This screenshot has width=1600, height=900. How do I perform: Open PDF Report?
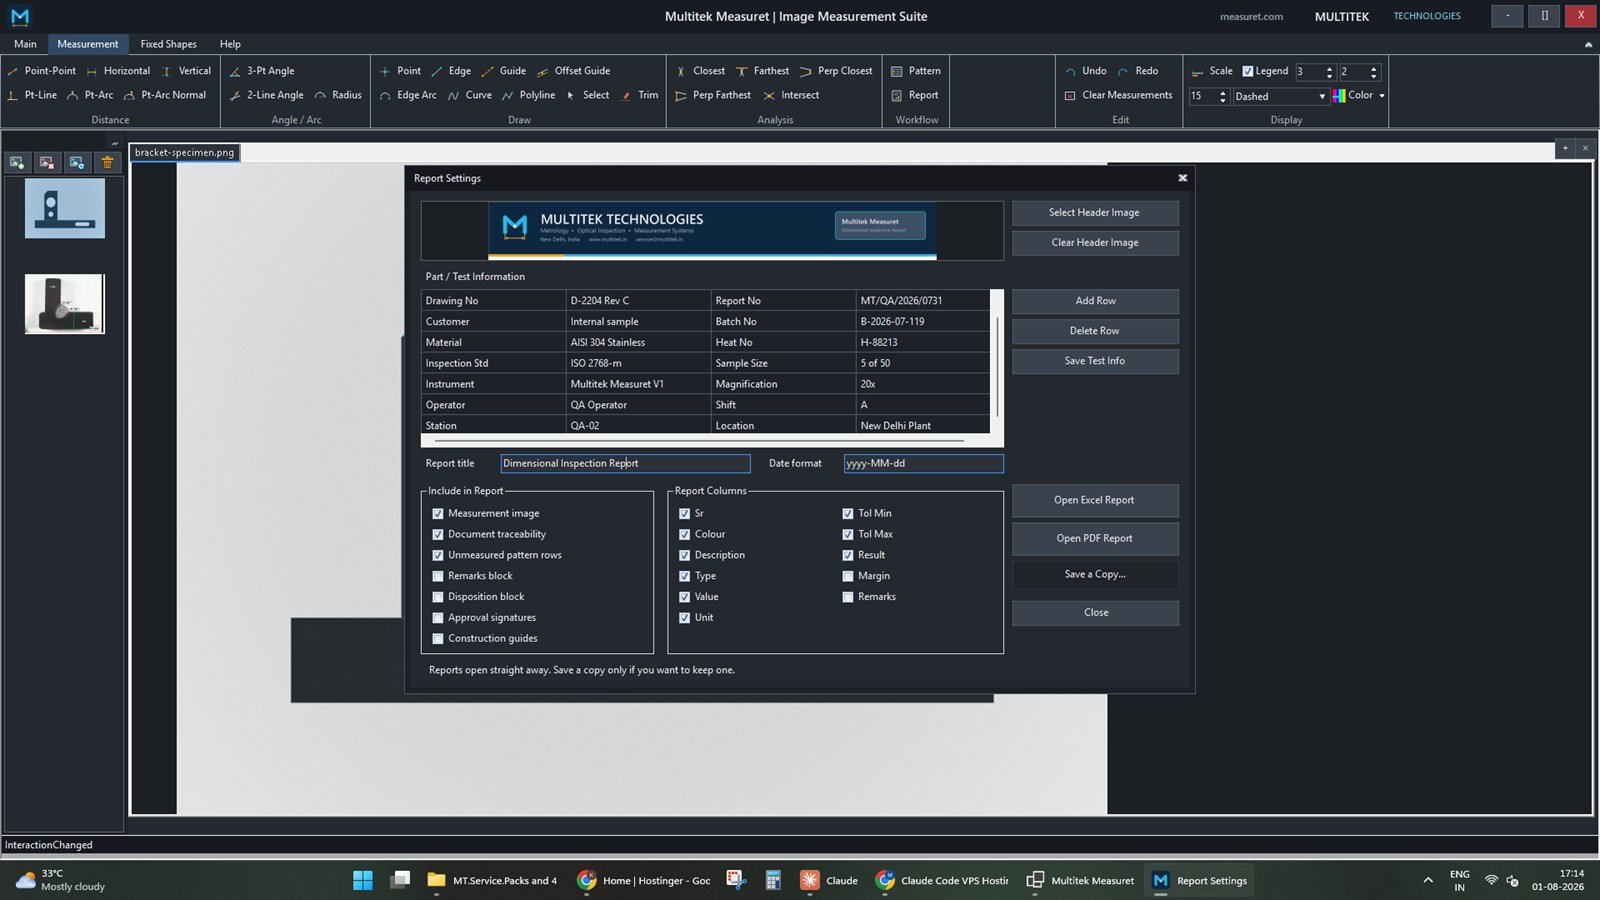1095,538
